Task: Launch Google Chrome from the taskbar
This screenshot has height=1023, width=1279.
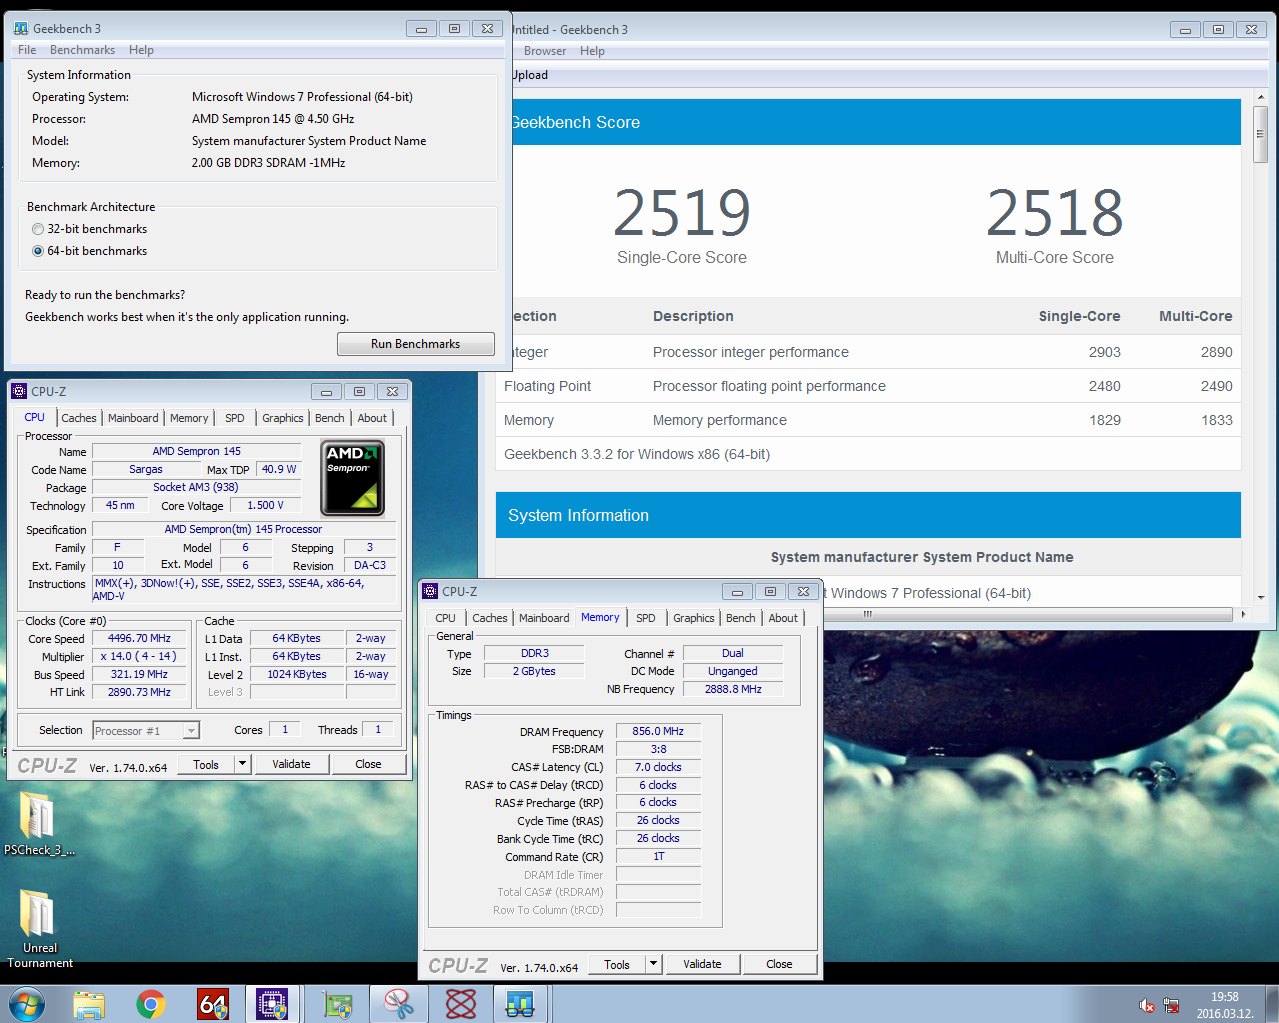Action: 151,1004
